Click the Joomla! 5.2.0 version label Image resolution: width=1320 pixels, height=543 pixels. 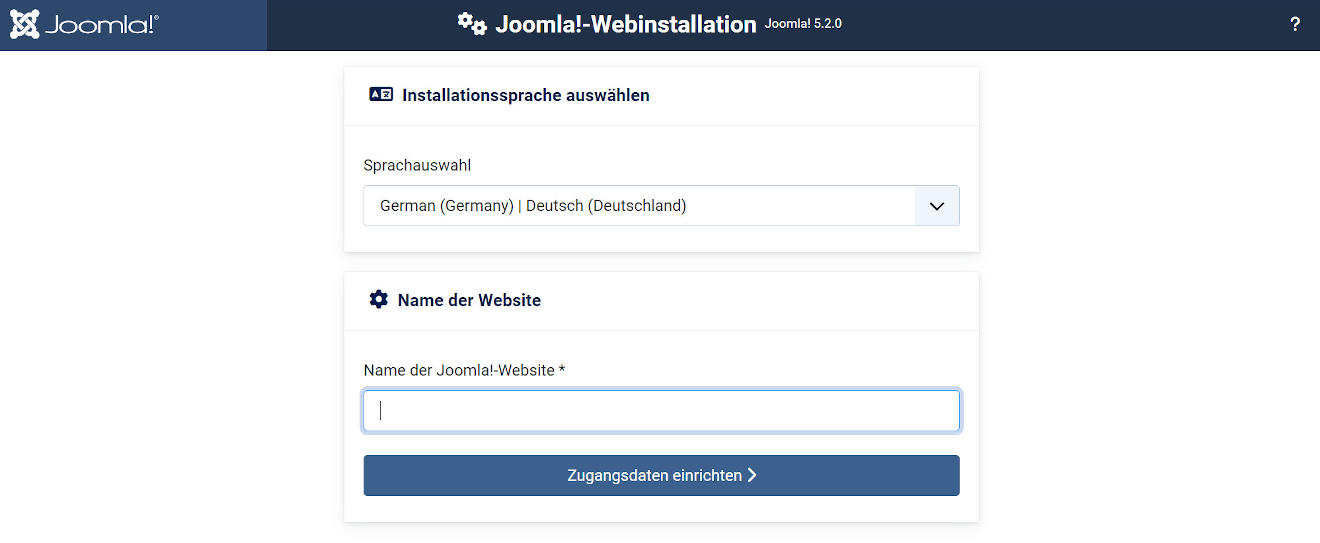pyautogui.click(x=803, y=23)
